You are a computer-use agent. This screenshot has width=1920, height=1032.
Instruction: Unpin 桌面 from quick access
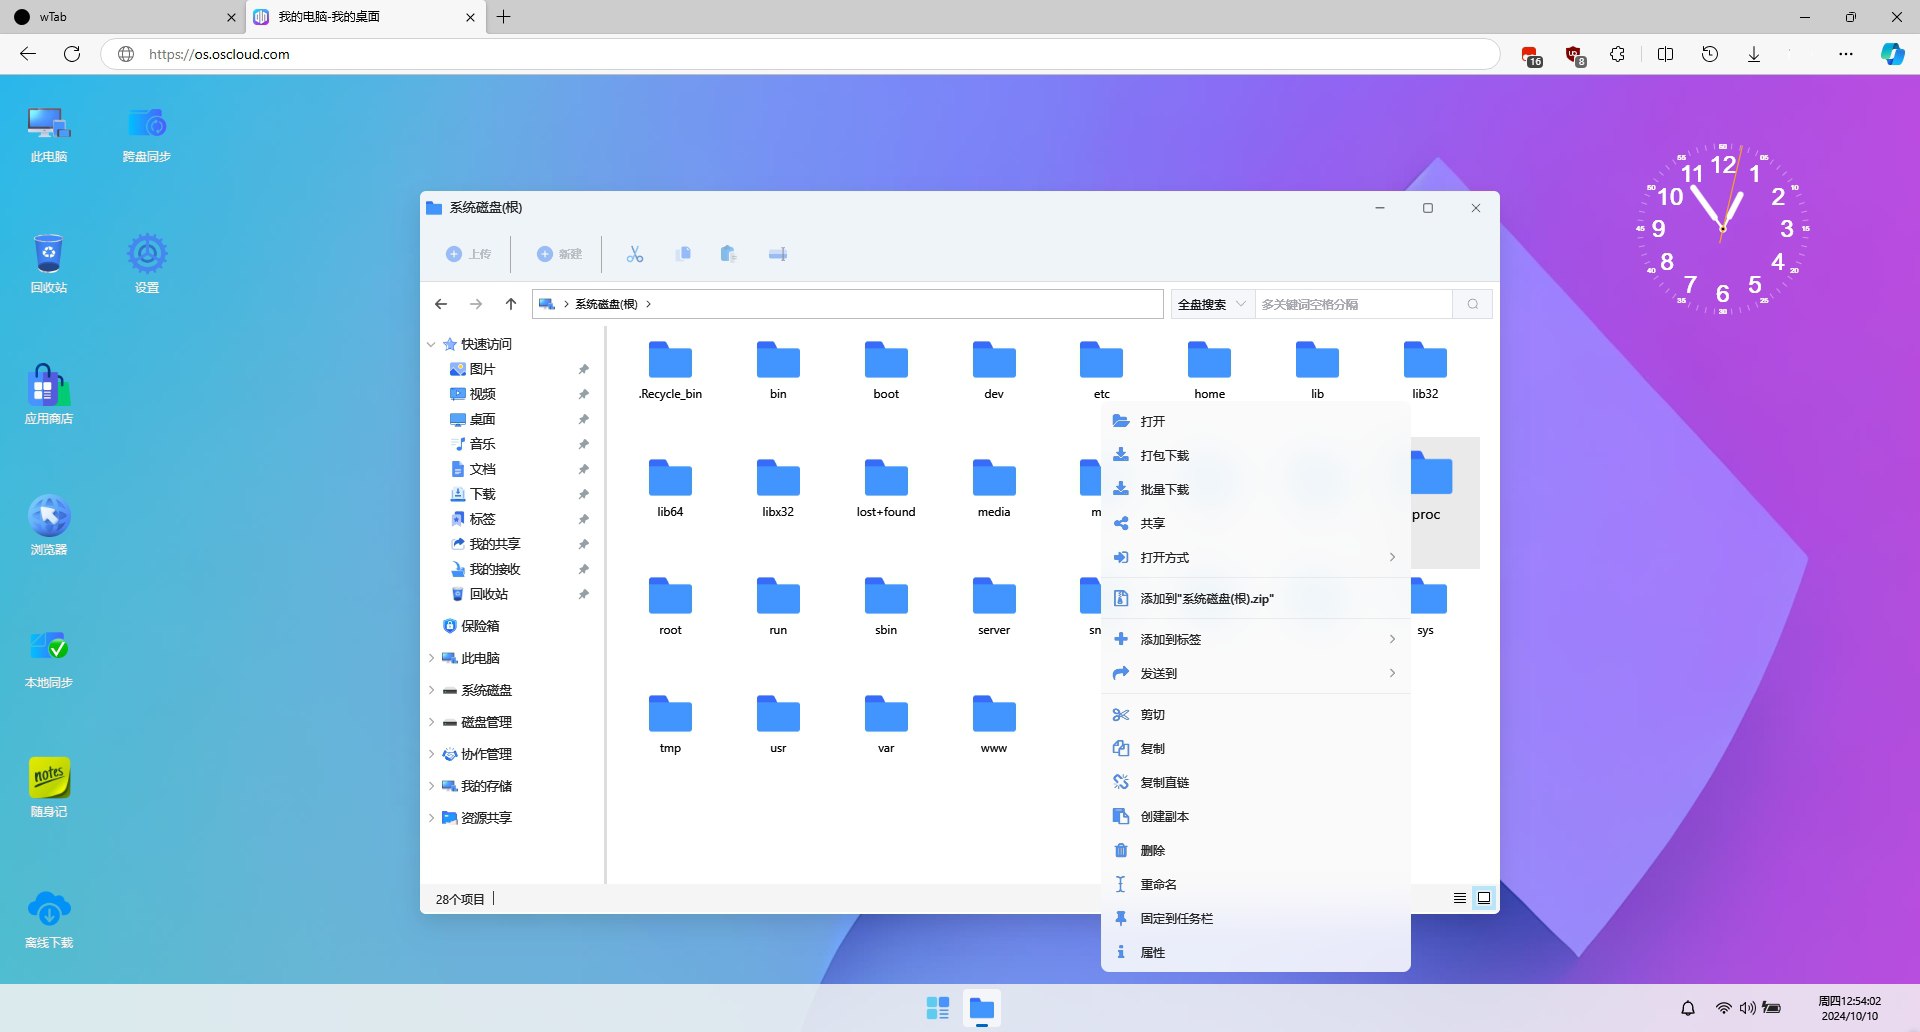point(584,419)
